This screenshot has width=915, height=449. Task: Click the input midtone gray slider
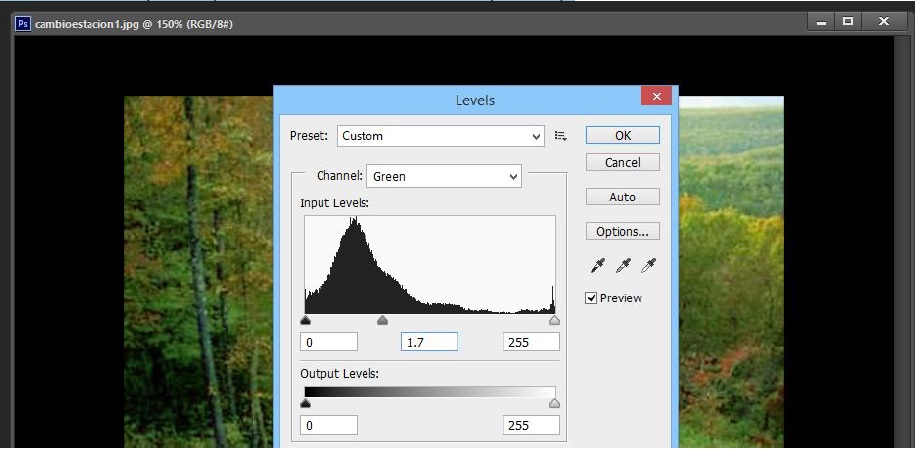[382, 321]
